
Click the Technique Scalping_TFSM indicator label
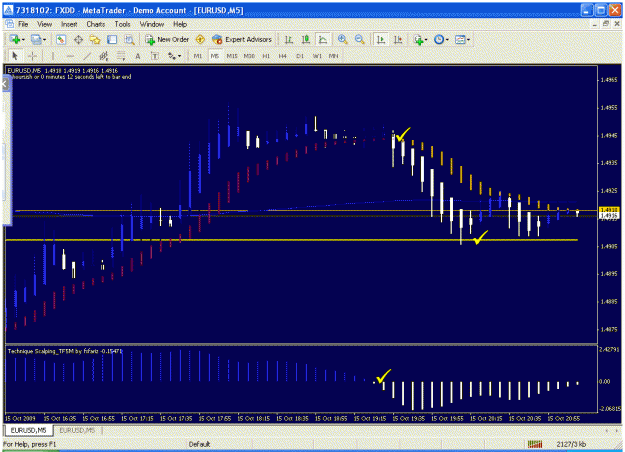[65, 351]
